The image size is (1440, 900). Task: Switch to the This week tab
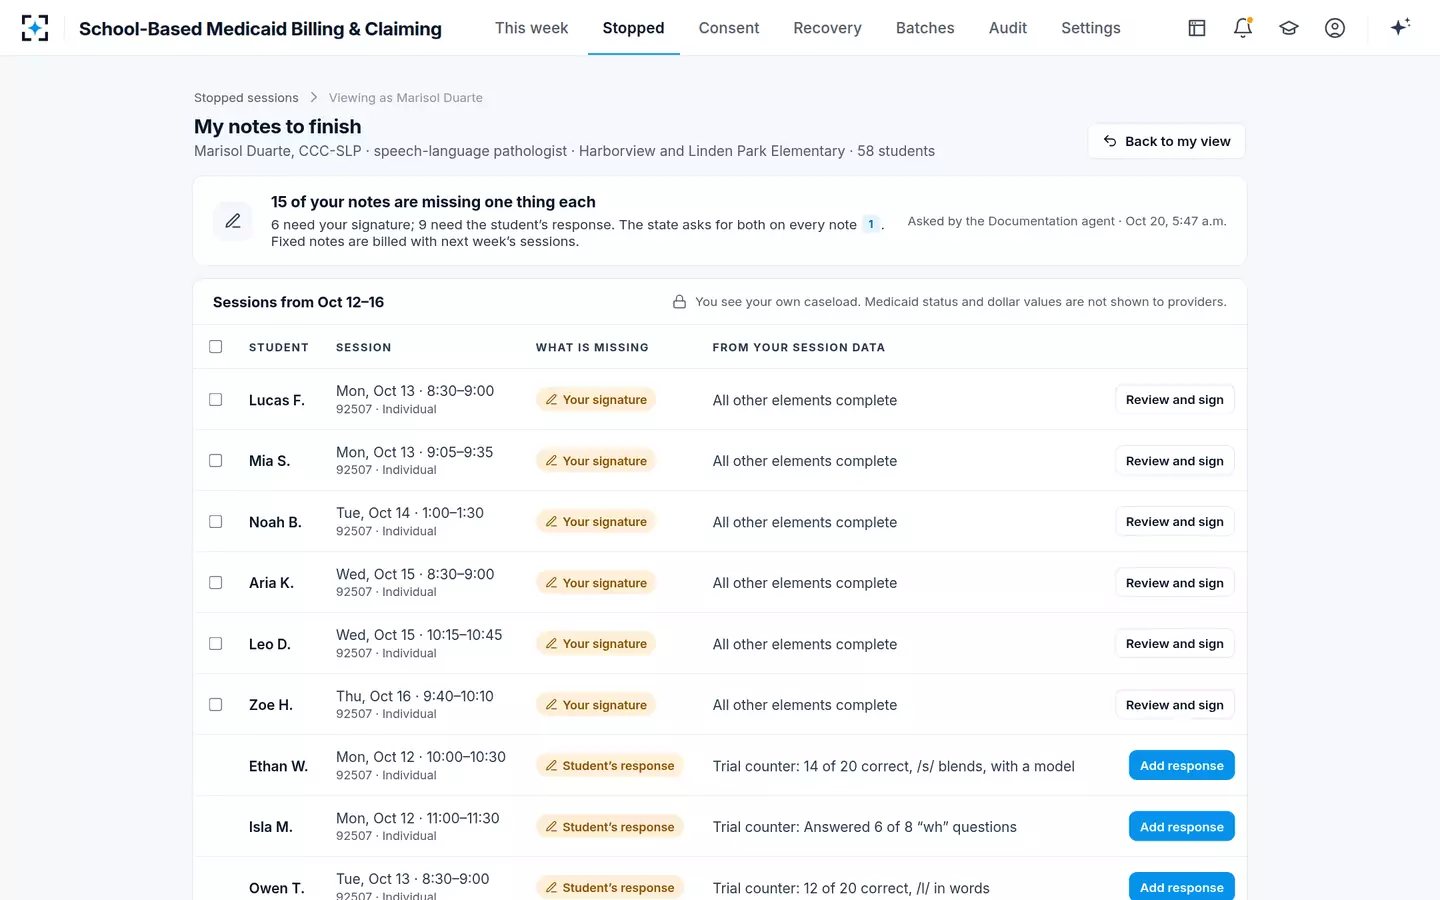click(x=531, y=28)
